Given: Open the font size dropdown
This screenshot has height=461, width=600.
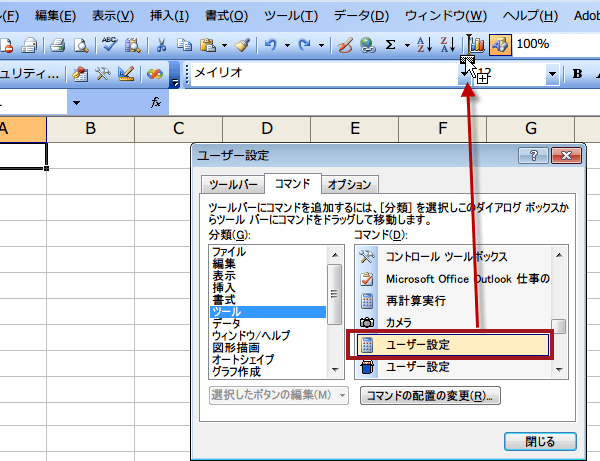Looking at the screenshot, I should [552, 74].
